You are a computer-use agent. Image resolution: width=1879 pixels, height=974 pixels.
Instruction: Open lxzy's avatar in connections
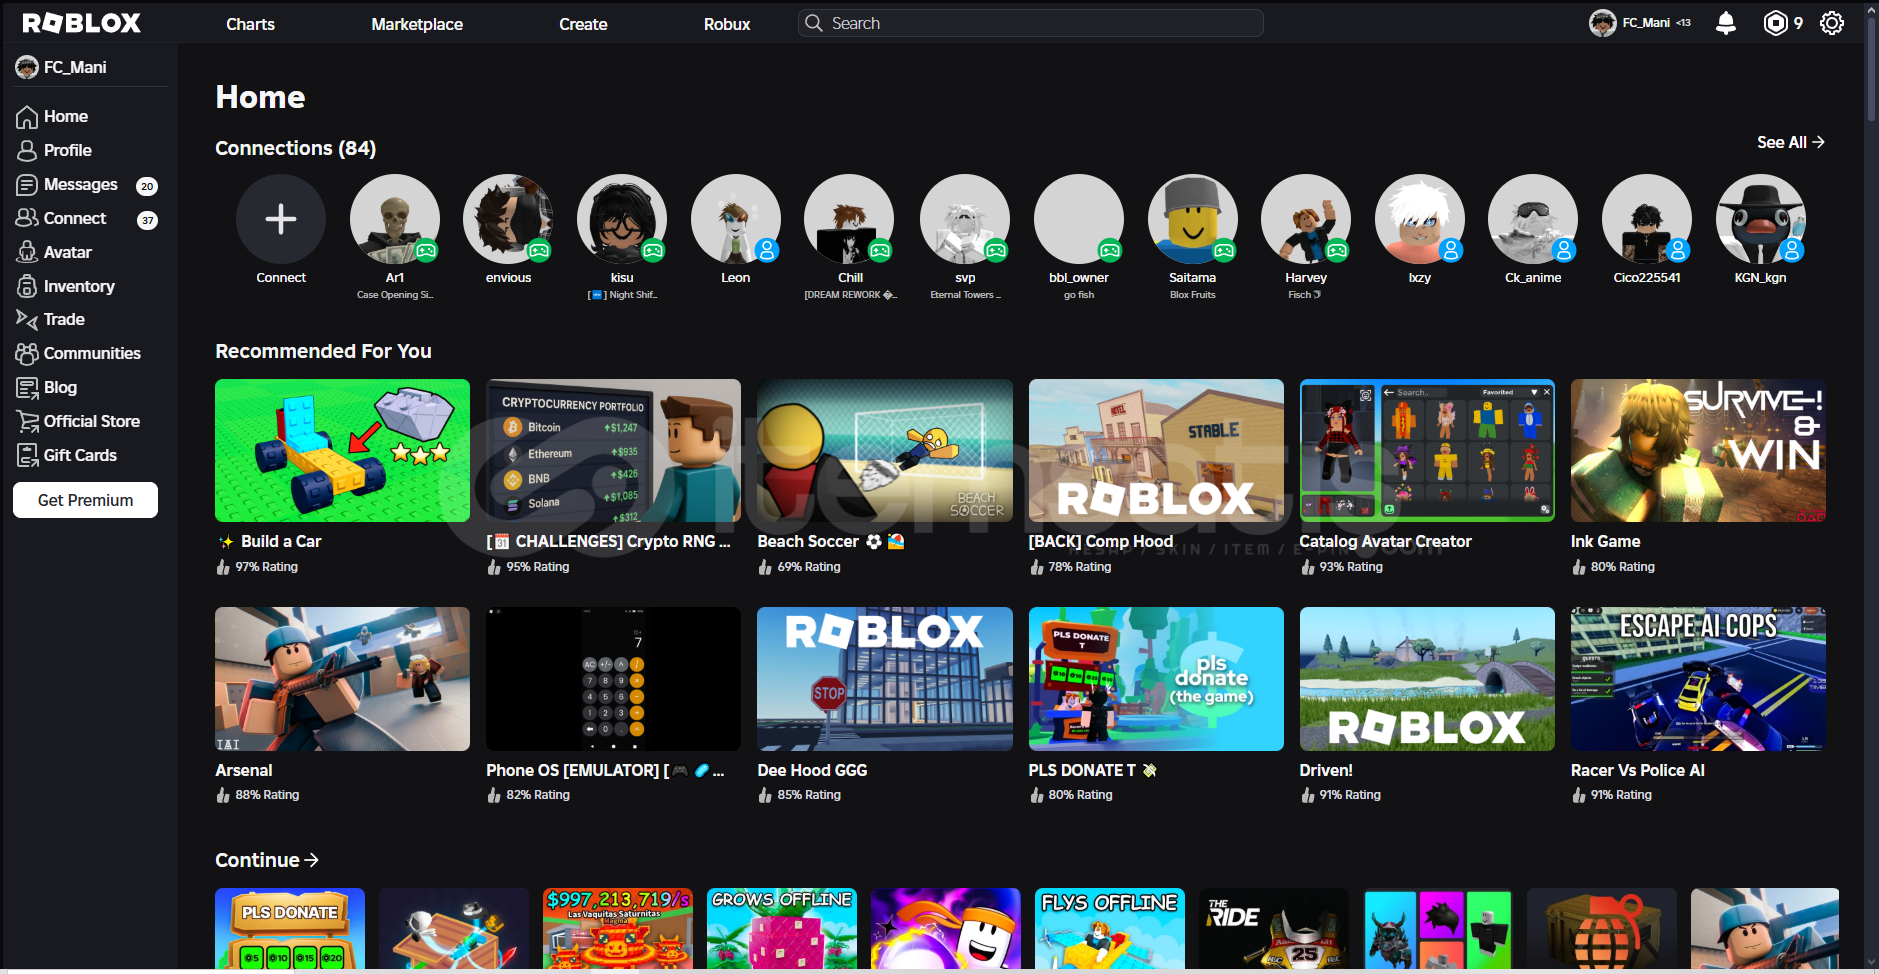click(1419, 219)
